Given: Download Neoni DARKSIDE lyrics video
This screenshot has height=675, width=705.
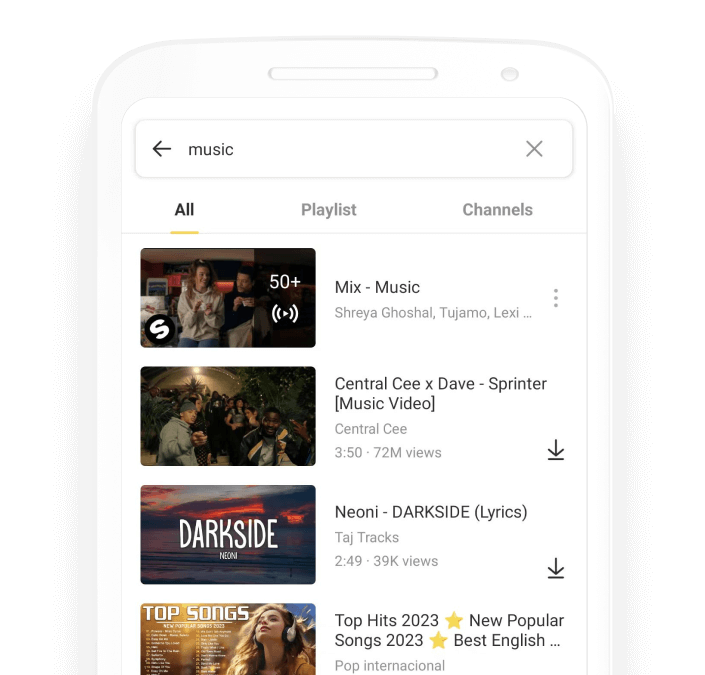Looking at the screenshot, I should 556,568.
